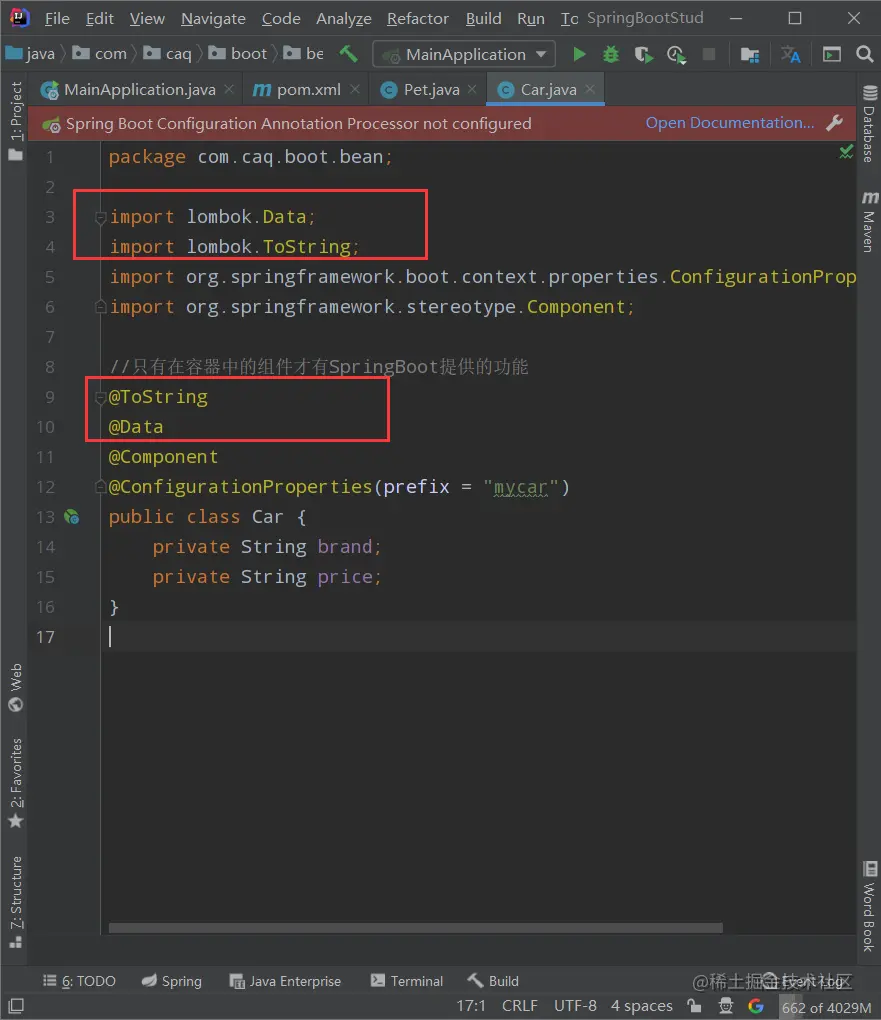Image resolution: width=881 pixels, height=1020 pixels.
Task: Click the Google icon in status bar
Action: [x=755, y=1006]
